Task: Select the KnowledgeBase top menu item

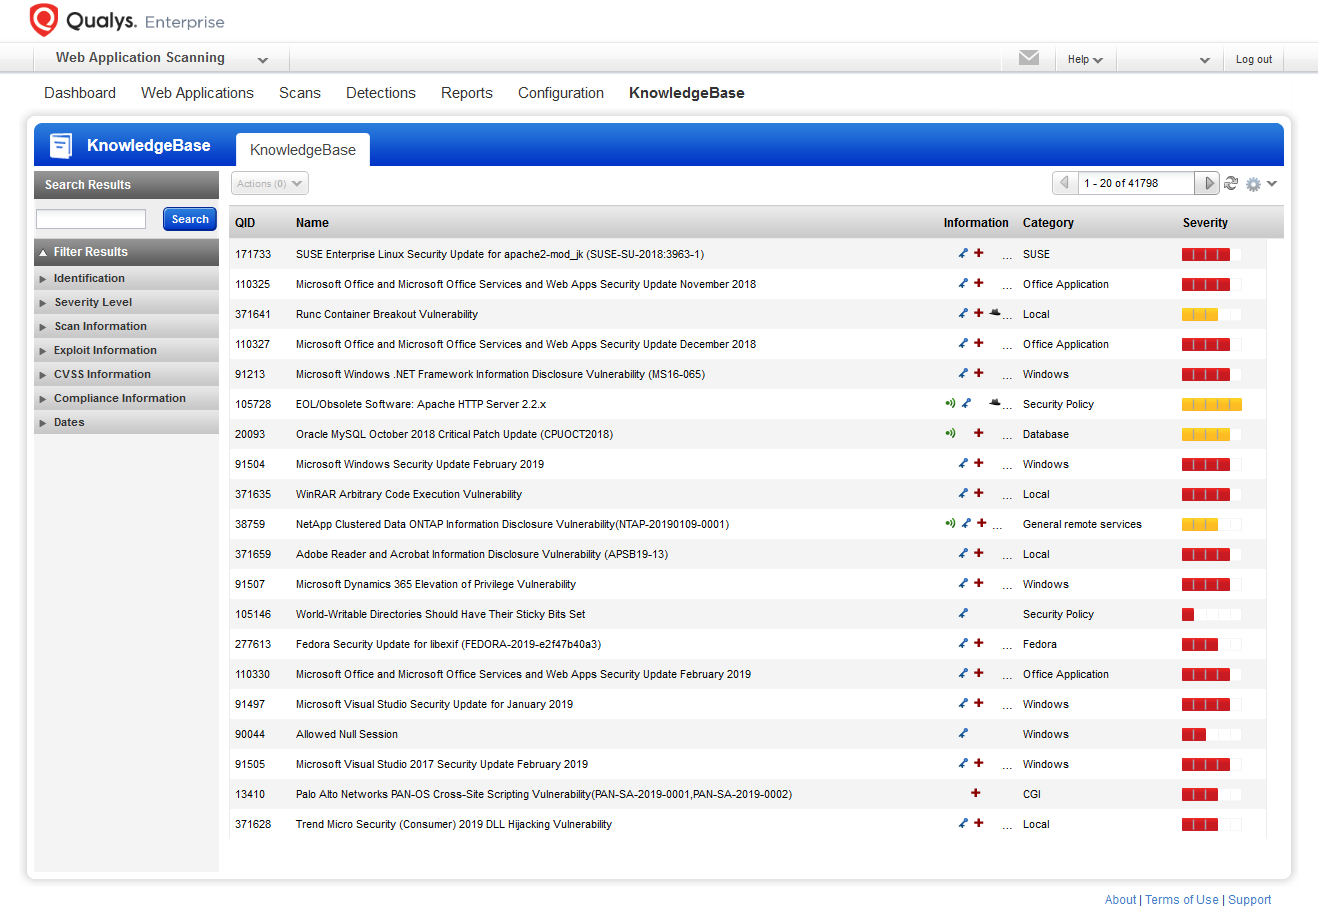Action: pos(687,93)
